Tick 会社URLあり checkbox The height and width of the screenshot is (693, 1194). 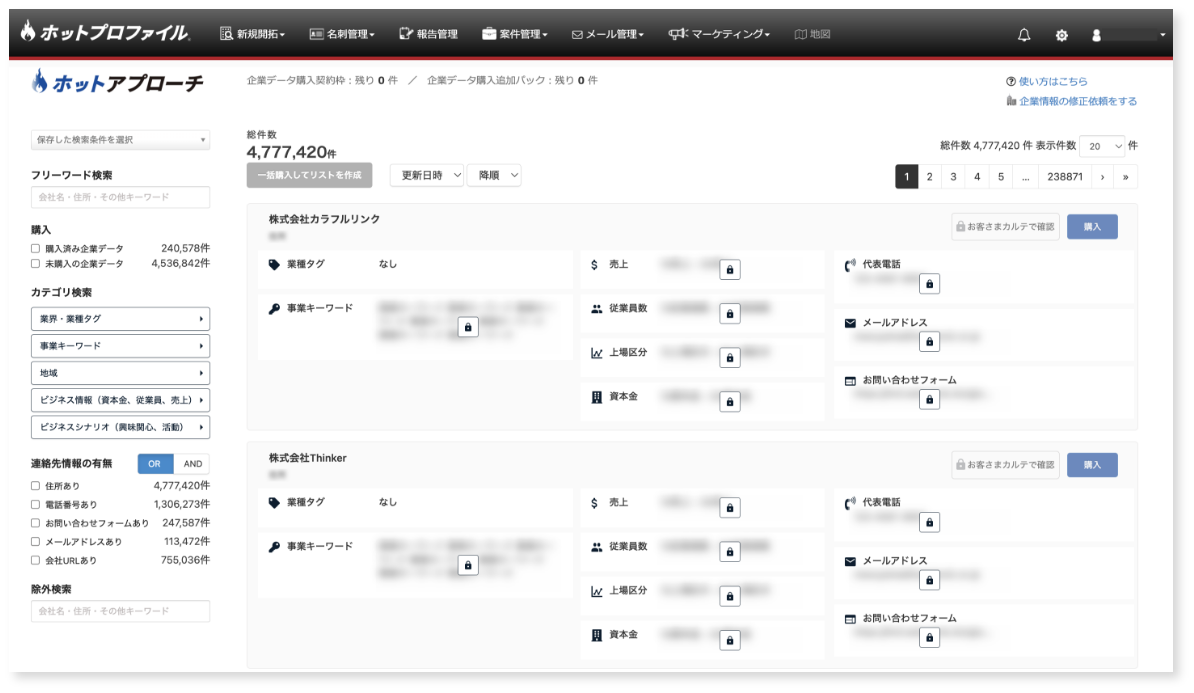click(35, 560)
